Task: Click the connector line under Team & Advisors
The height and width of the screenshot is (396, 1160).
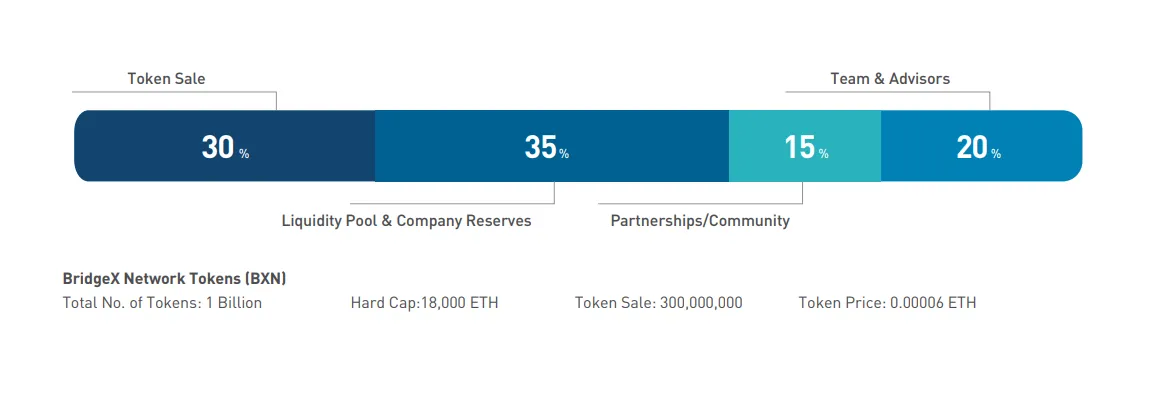Action: (888, 93)
